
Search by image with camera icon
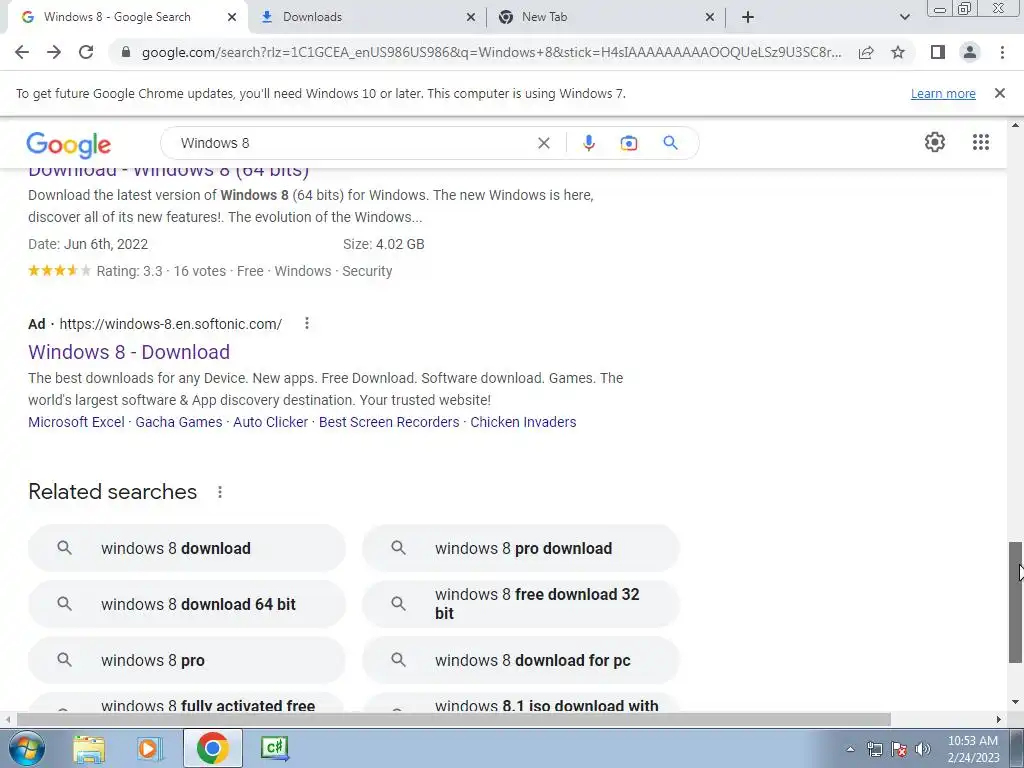(629, 143)
